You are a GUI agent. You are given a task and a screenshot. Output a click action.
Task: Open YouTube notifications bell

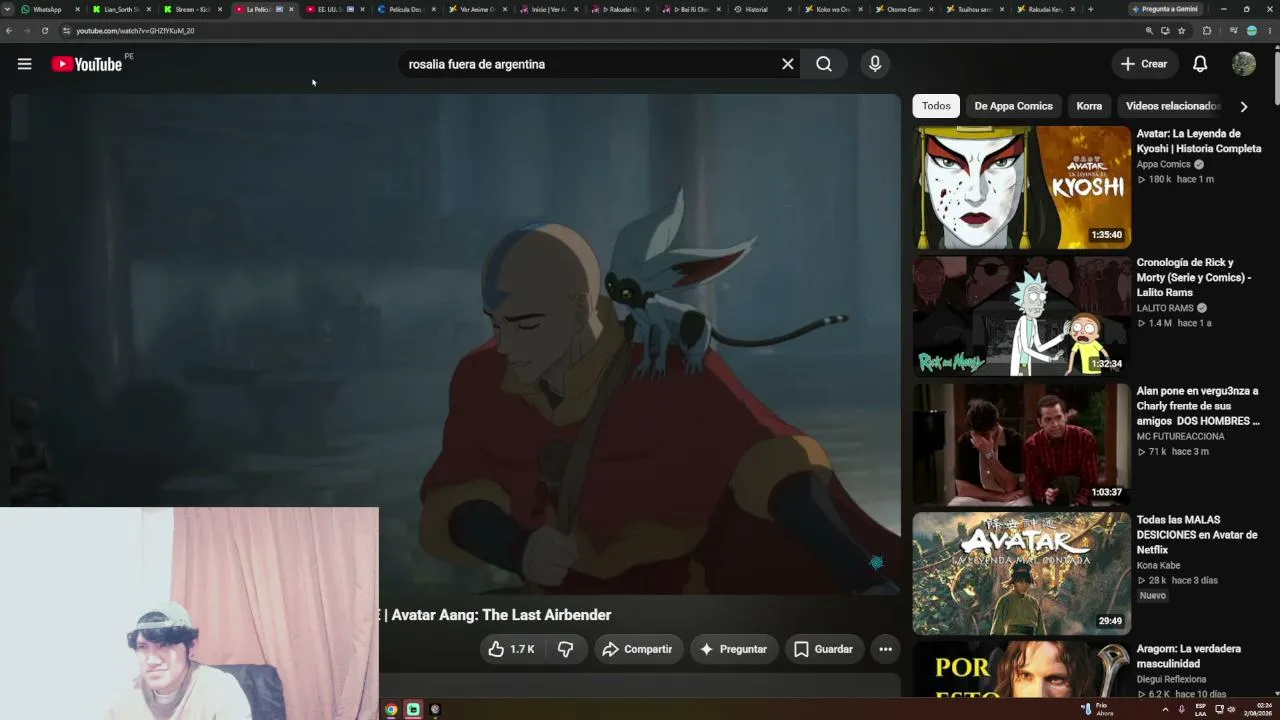(x=1200, y=64)
